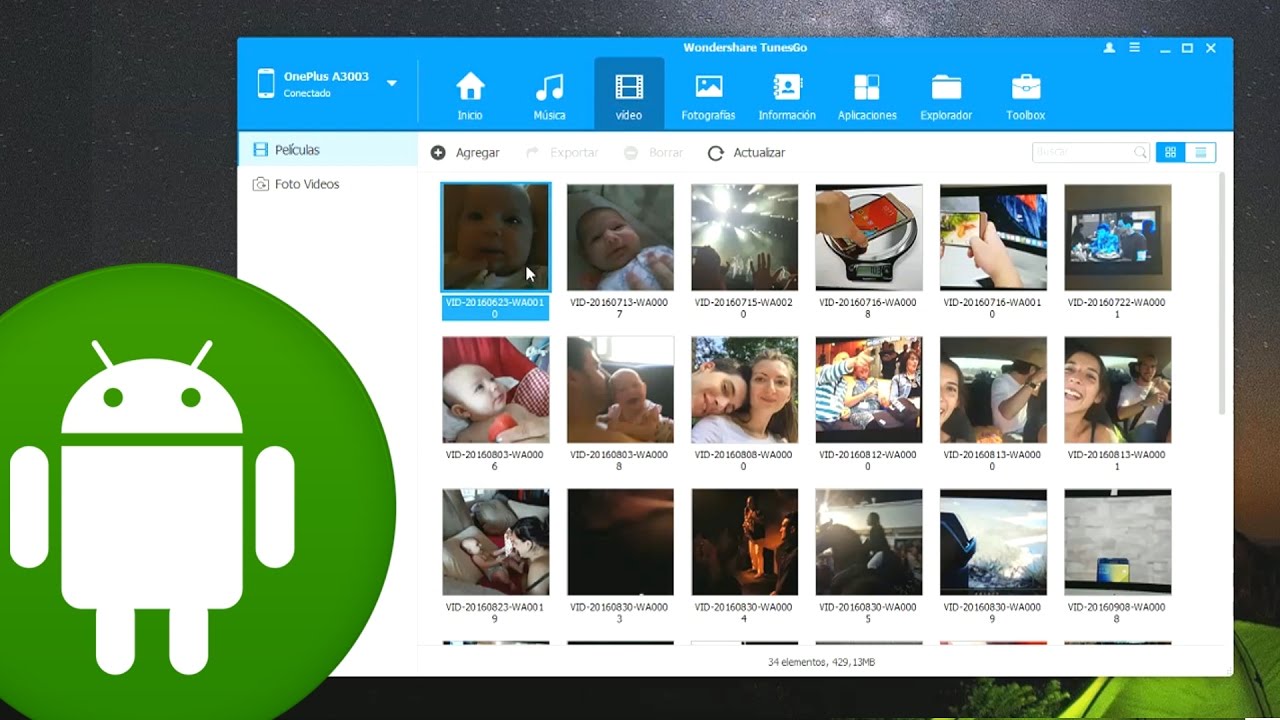Select video VID-20160713-WA0007 thumbnail
The height and width of the screenshot is (720, 1280).
click(x=620, y=237)
